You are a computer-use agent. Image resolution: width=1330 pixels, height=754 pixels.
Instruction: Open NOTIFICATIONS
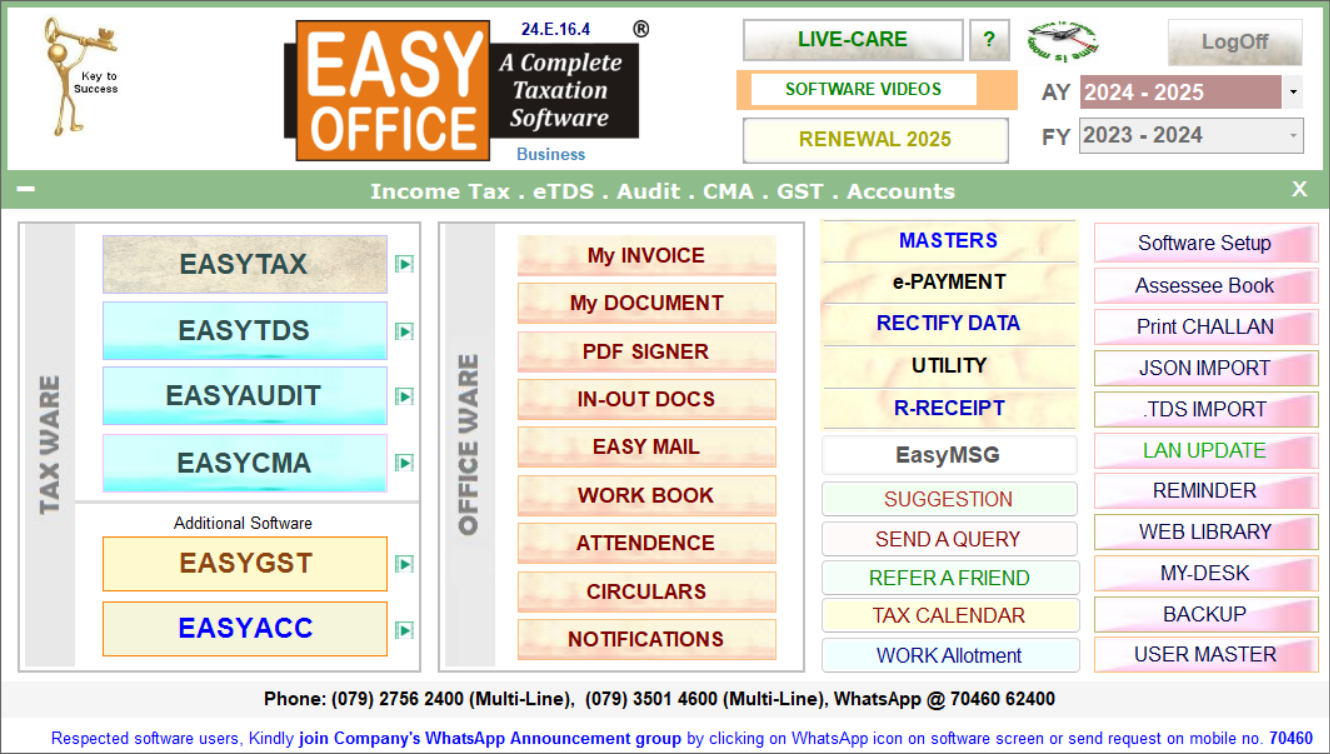pos(646,639)
